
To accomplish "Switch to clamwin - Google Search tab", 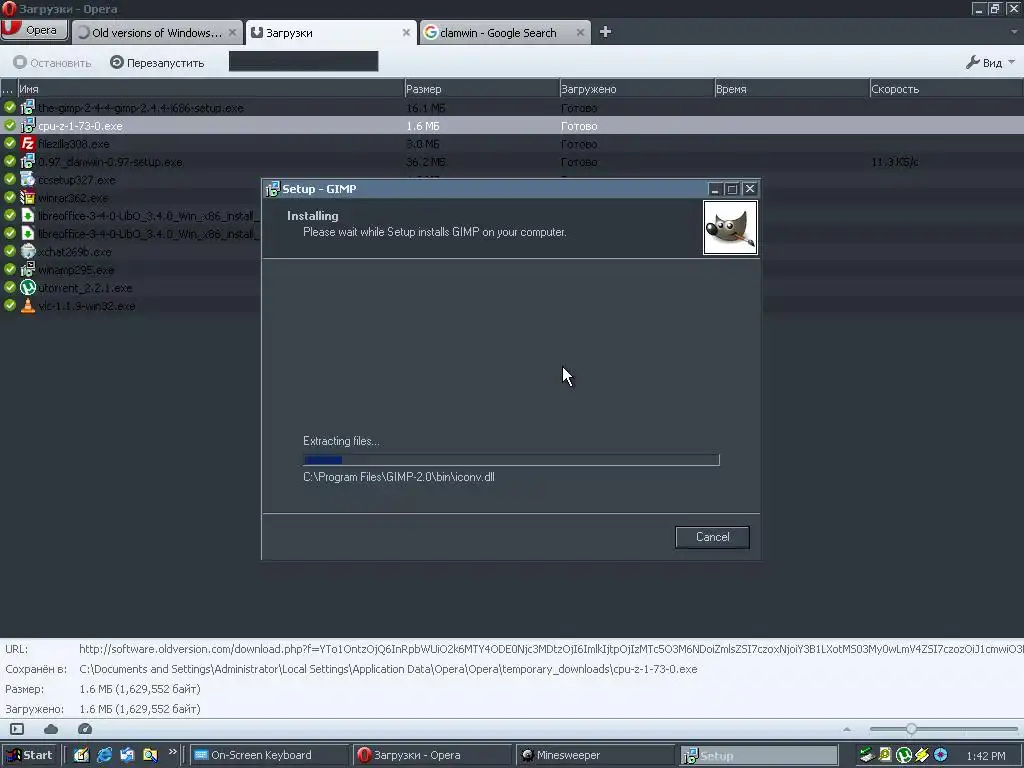I will [505, 33].
